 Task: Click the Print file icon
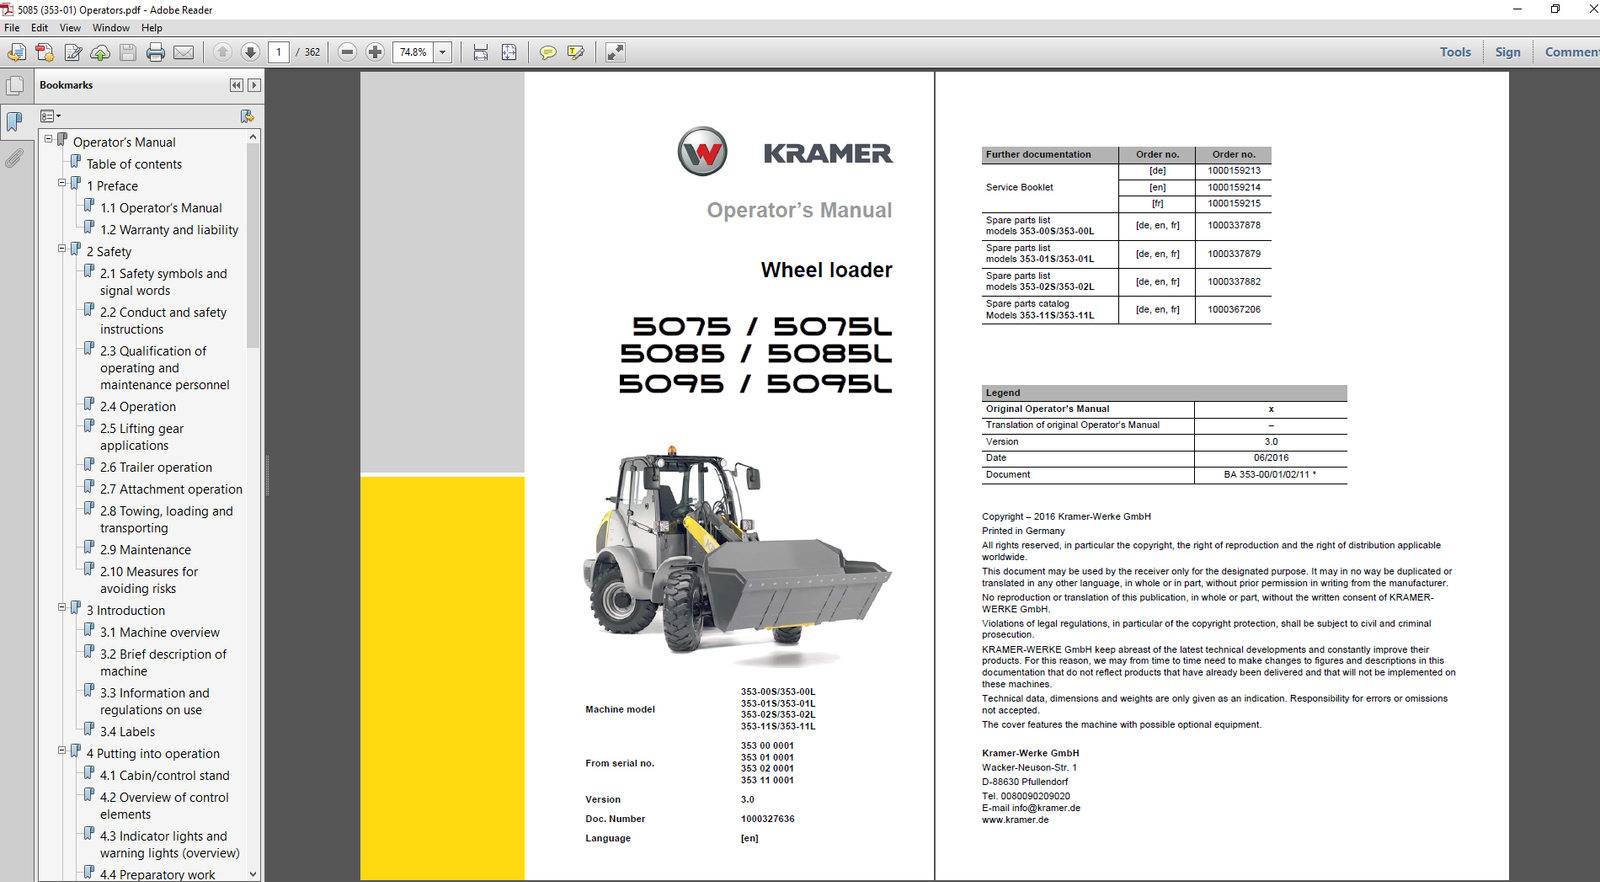(155, 52)
